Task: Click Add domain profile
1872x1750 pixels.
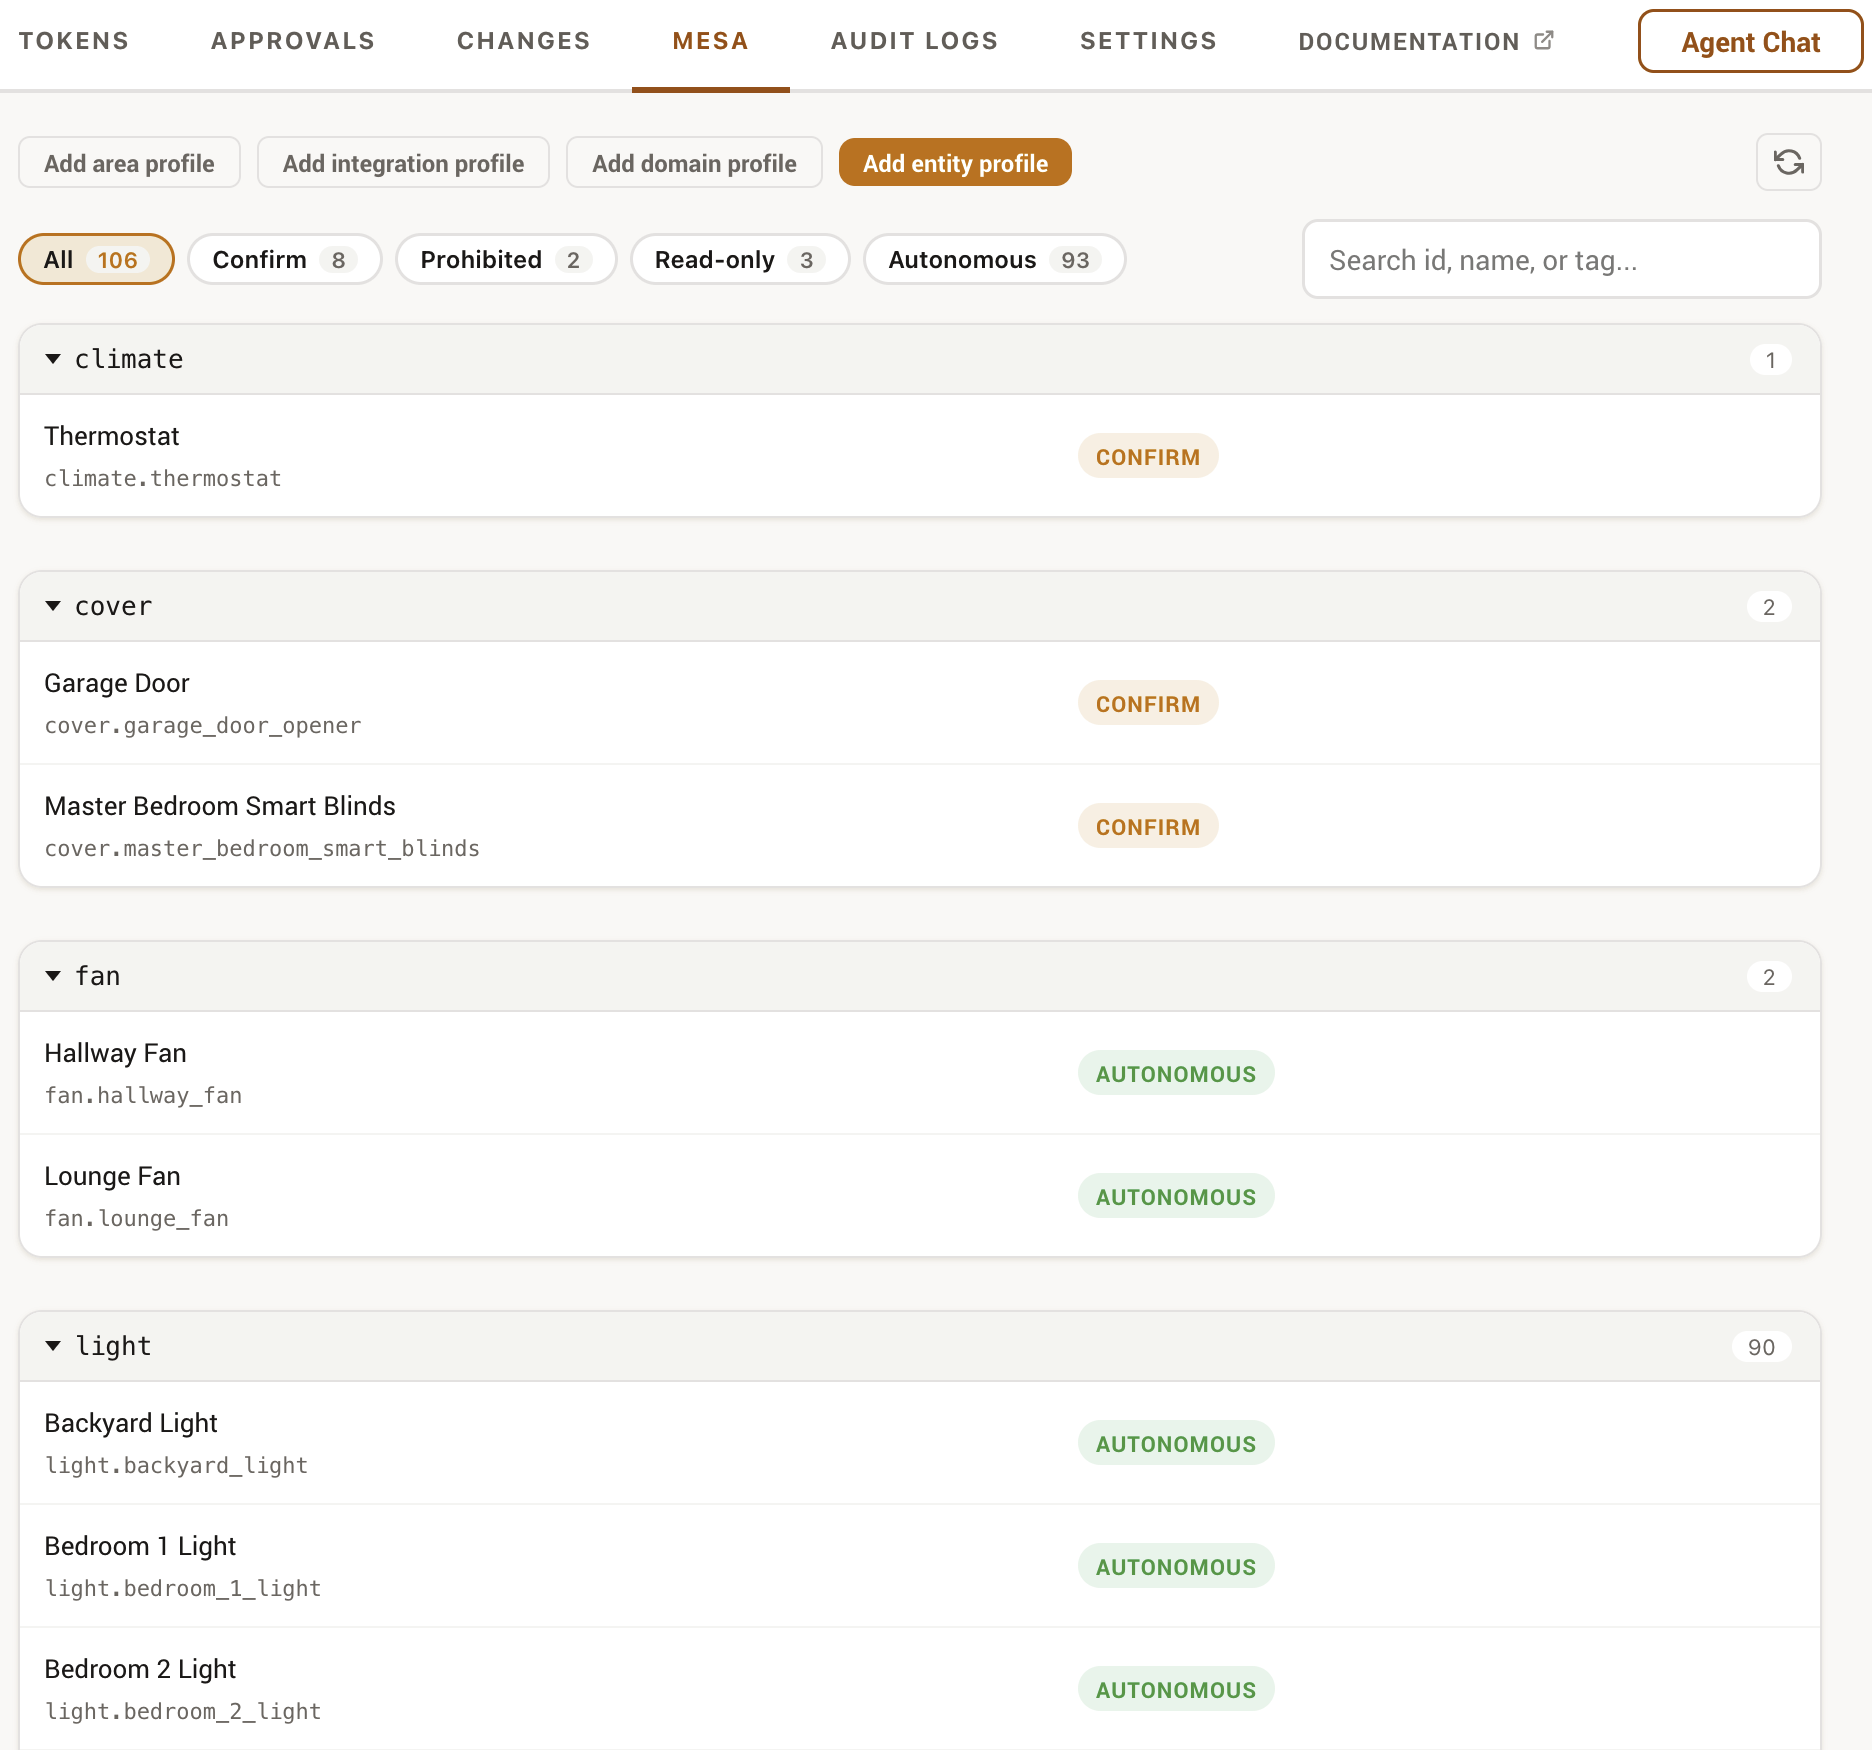Action: [x=694, y=163]
